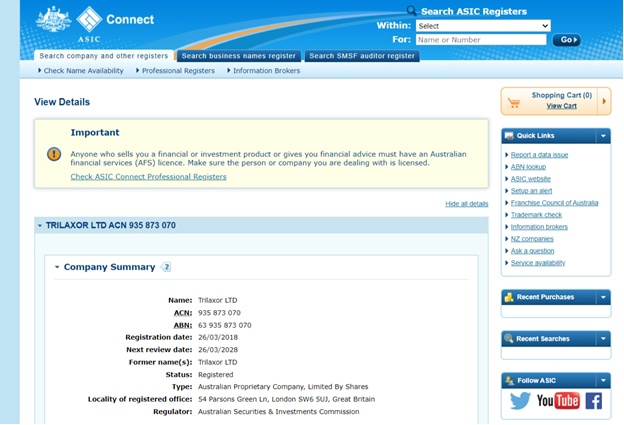Click the registration date 26/03/2018

click(x=218, y=337)
